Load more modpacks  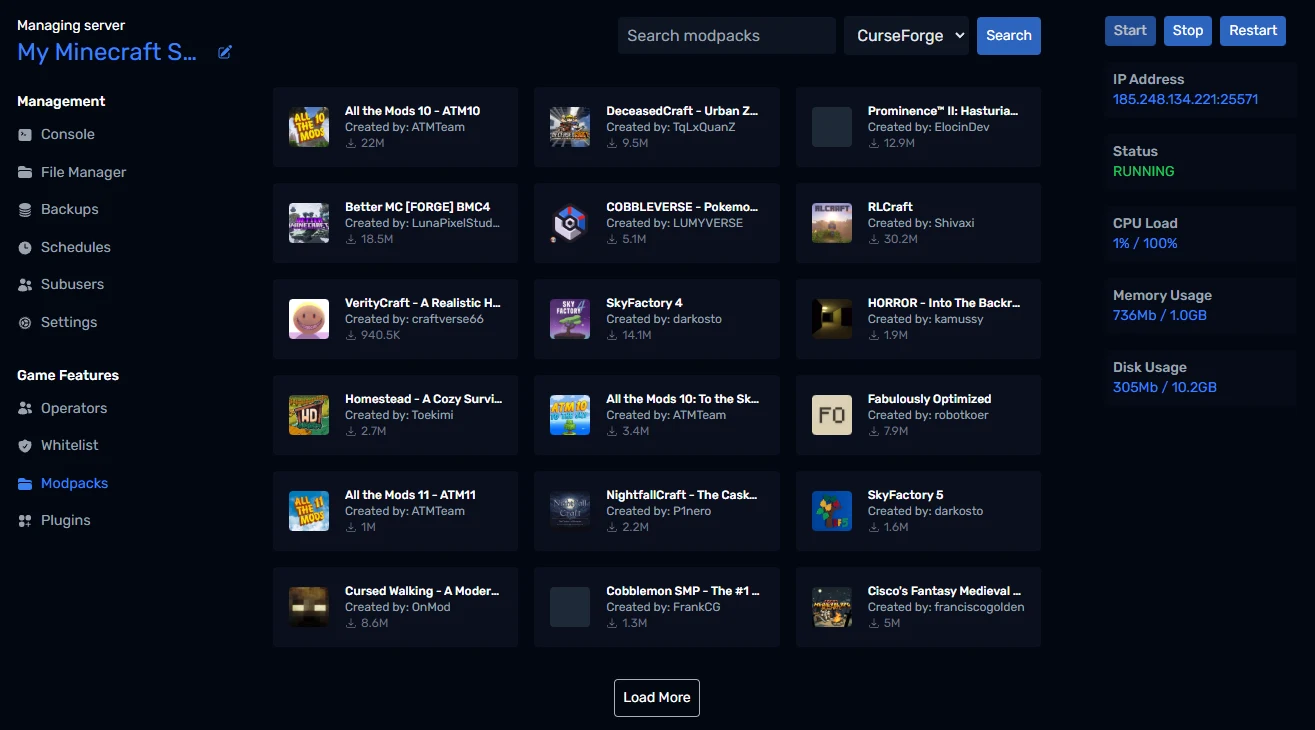pos(657,698)
